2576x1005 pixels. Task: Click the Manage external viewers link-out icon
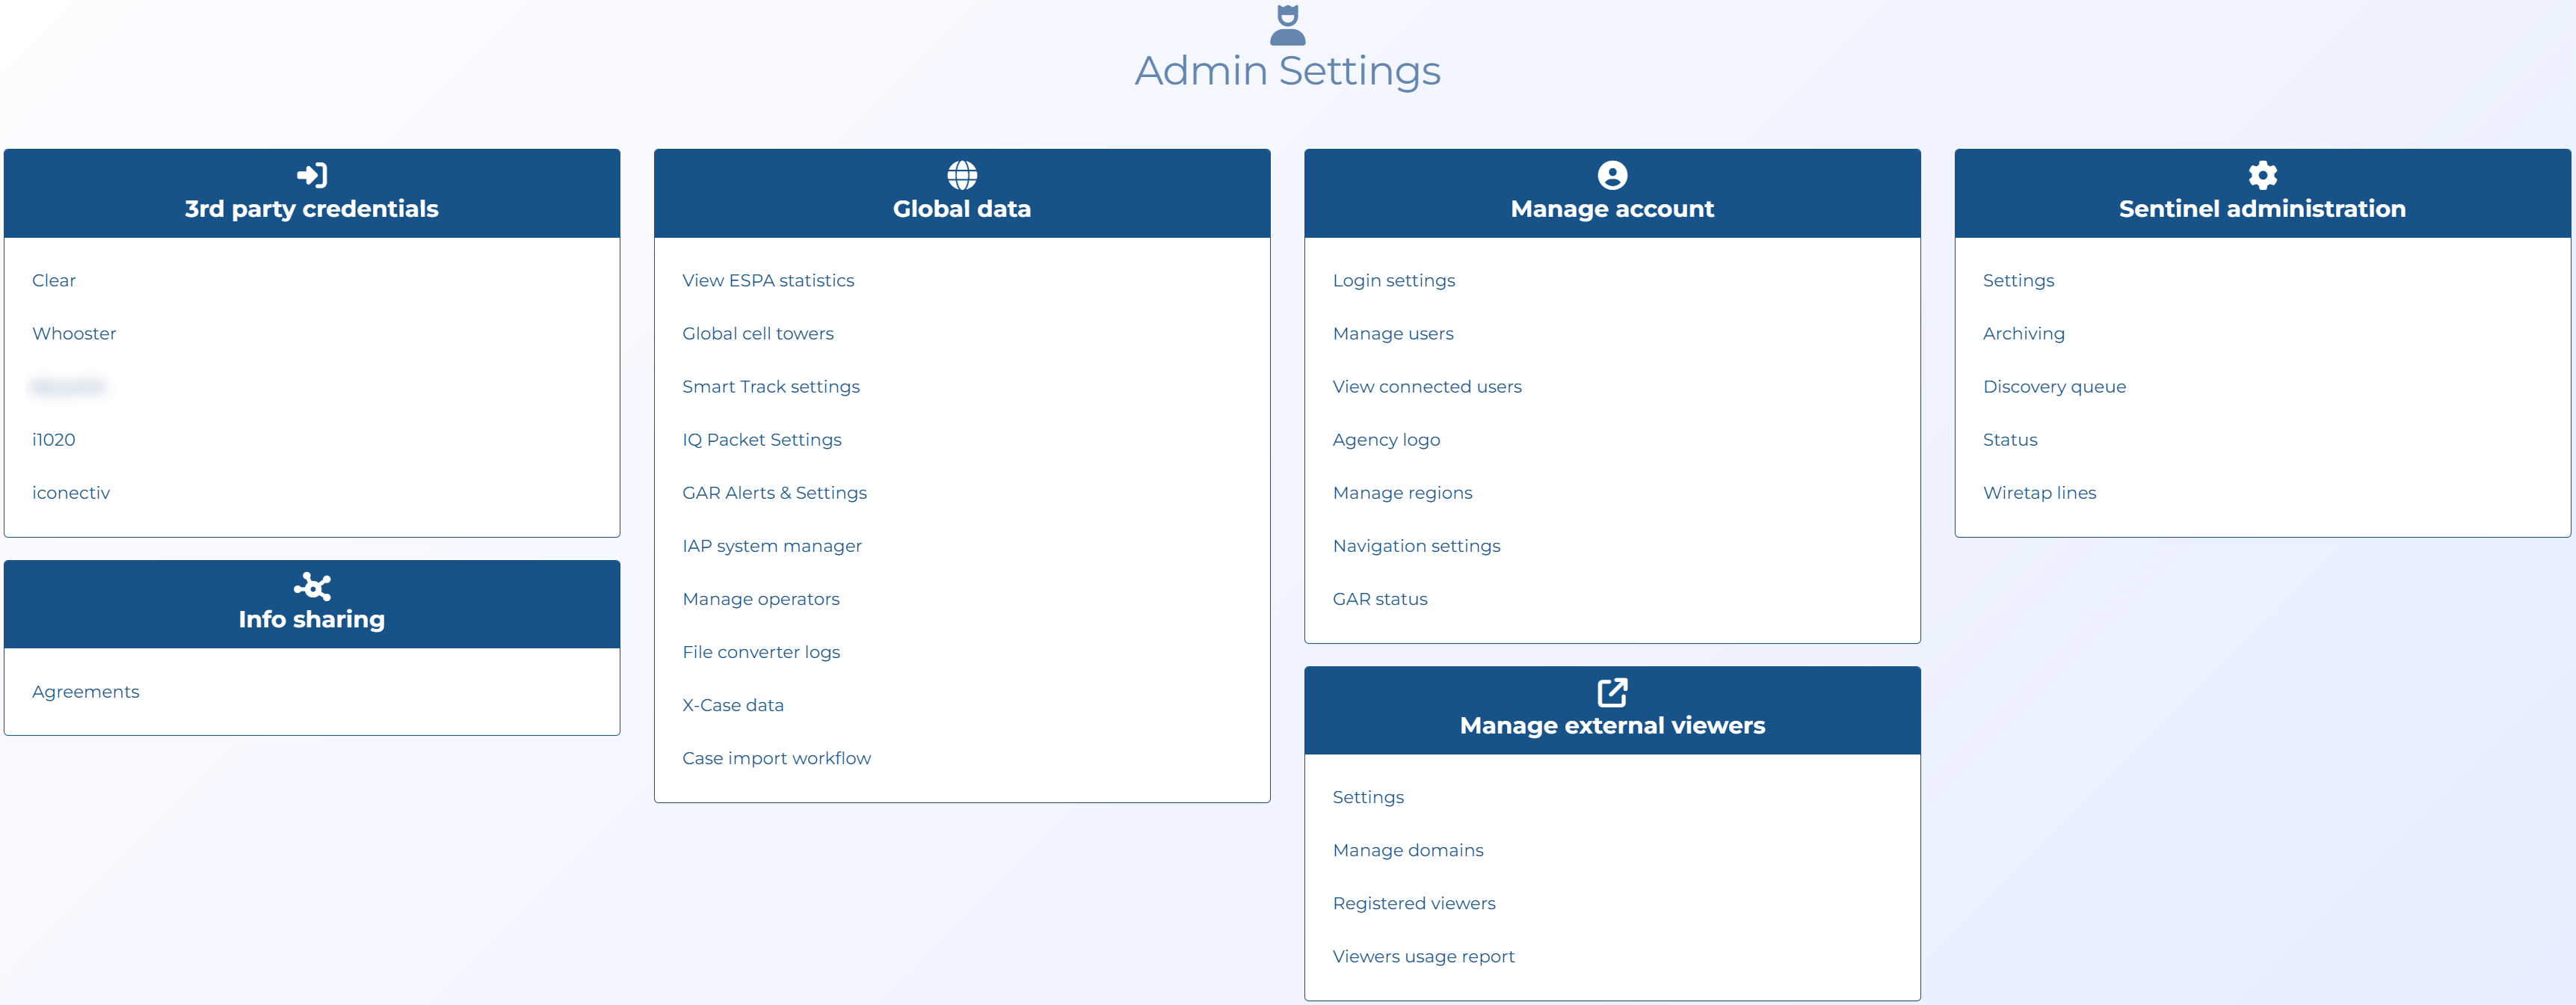(x=1611, y=692)
